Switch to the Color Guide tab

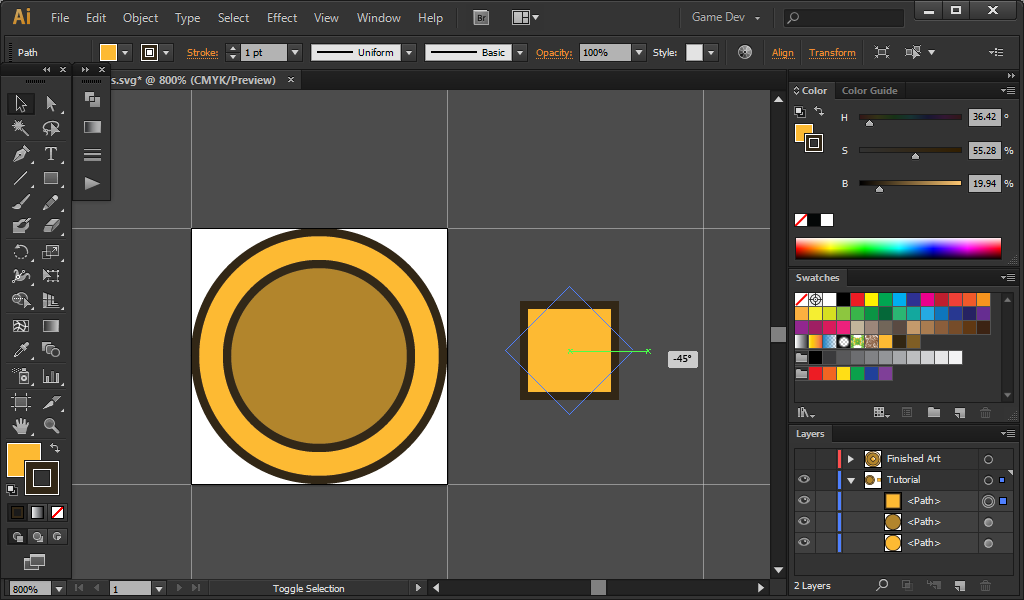click(869, 90)
